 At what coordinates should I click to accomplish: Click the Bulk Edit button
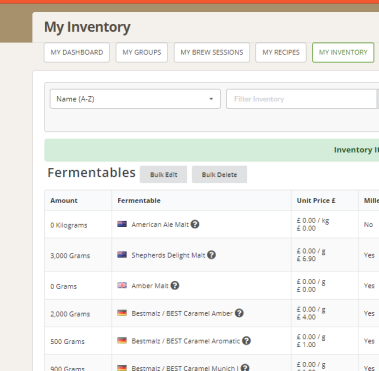(x=163, y=174)
